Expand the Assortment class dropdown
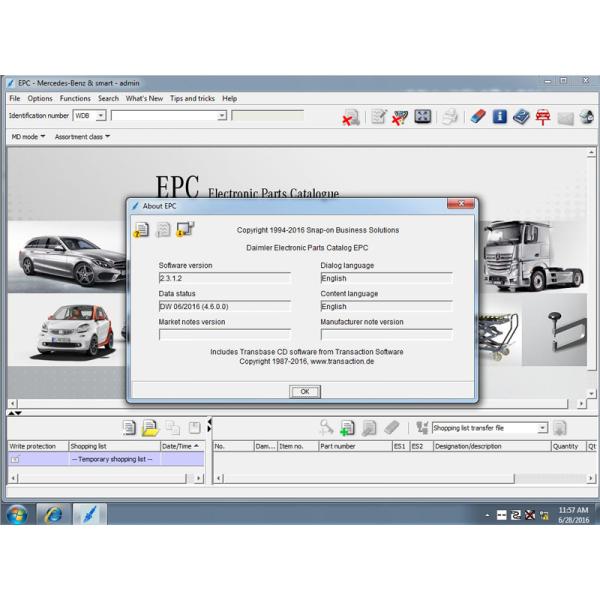The image size is (600, 600). click(x=82, y=137)
